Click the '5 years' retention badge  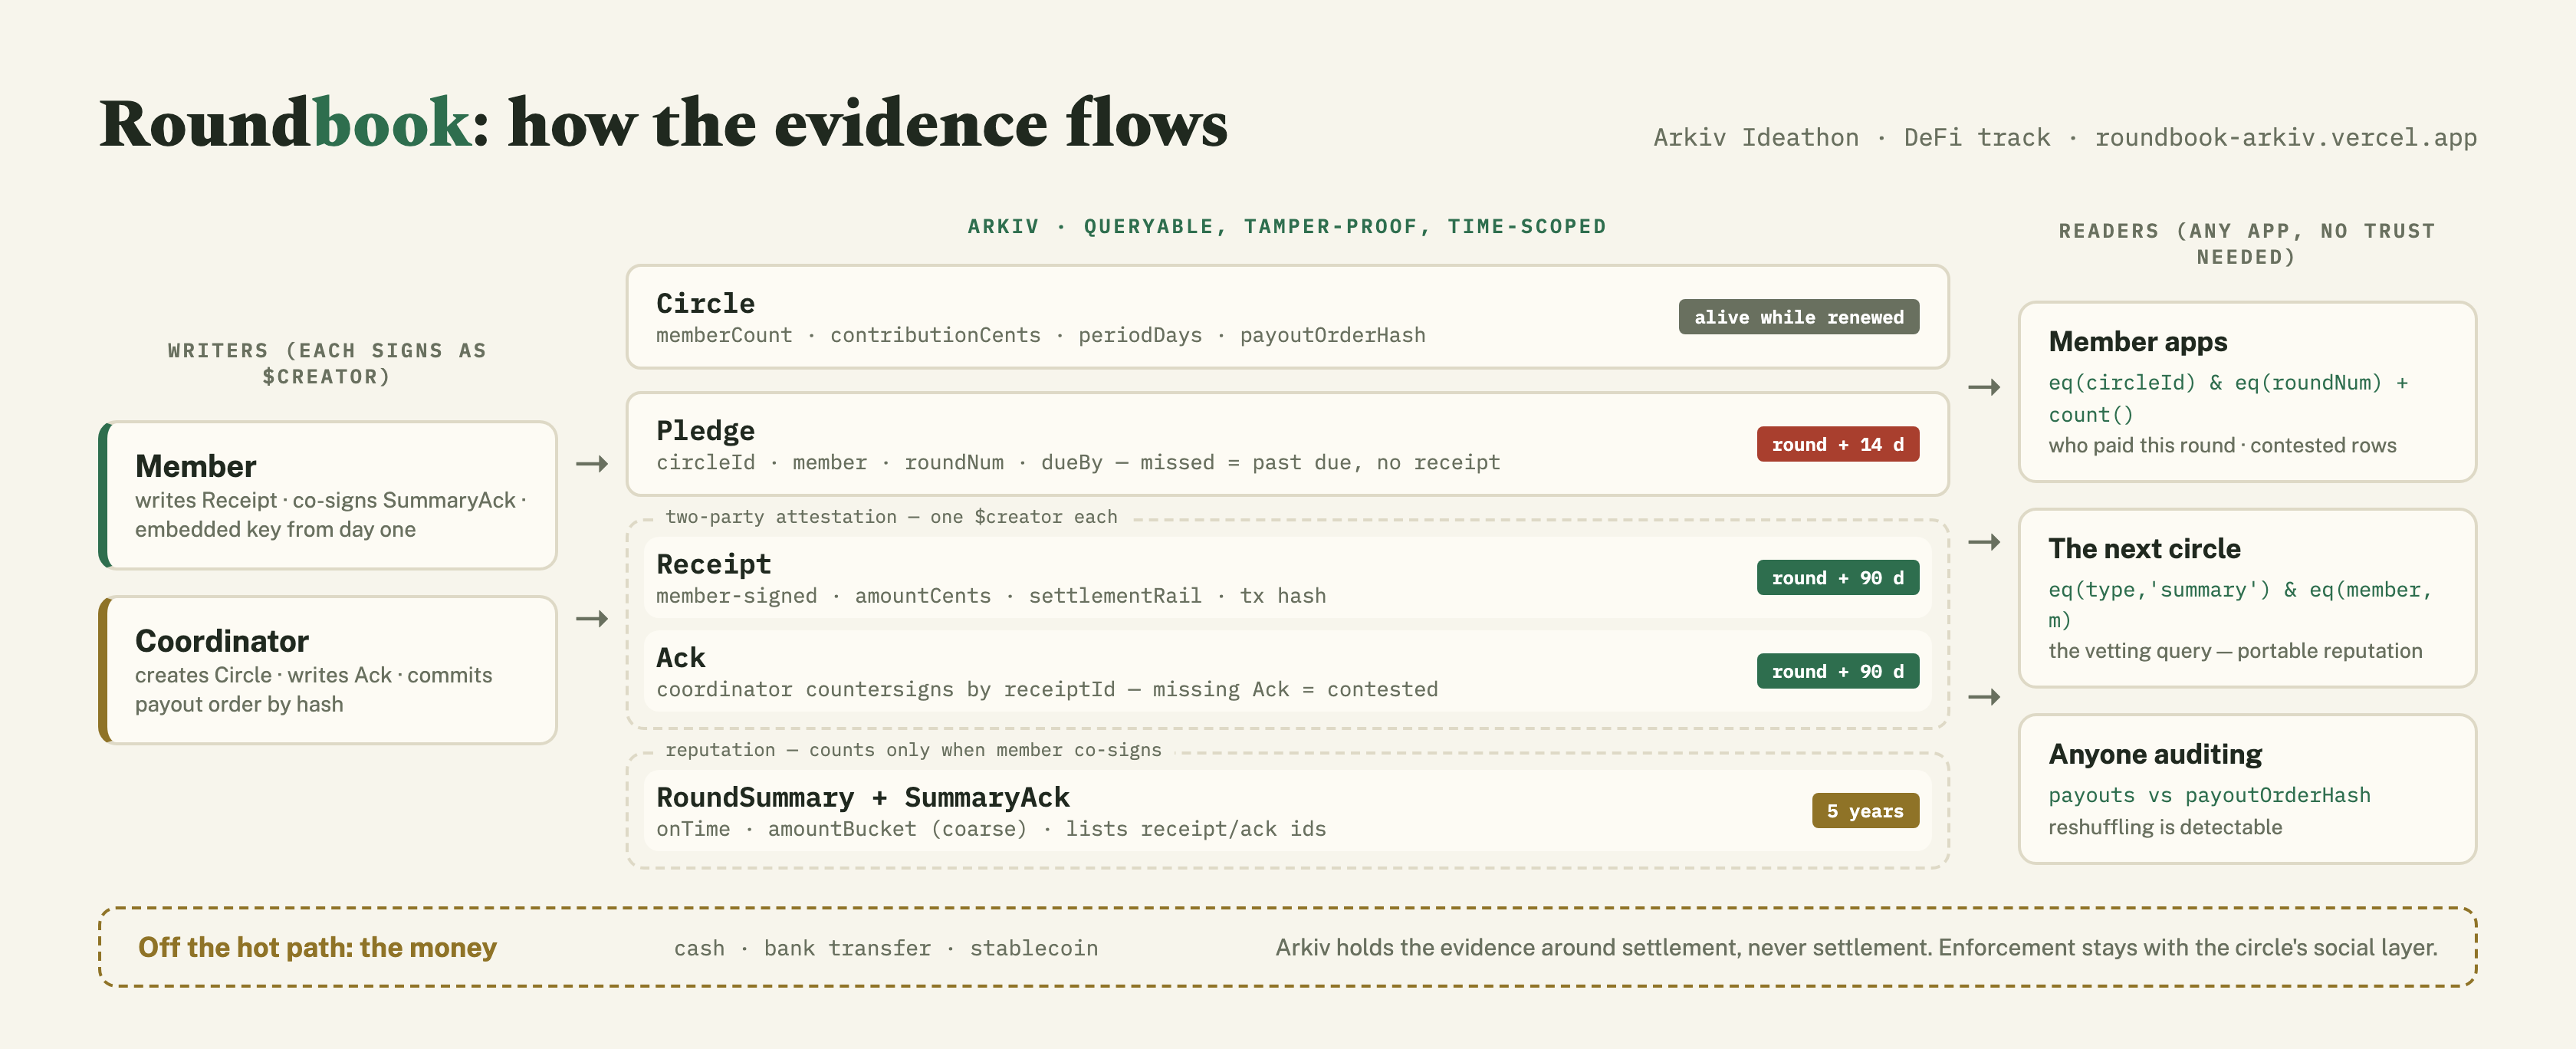(x=1865, y=811)
